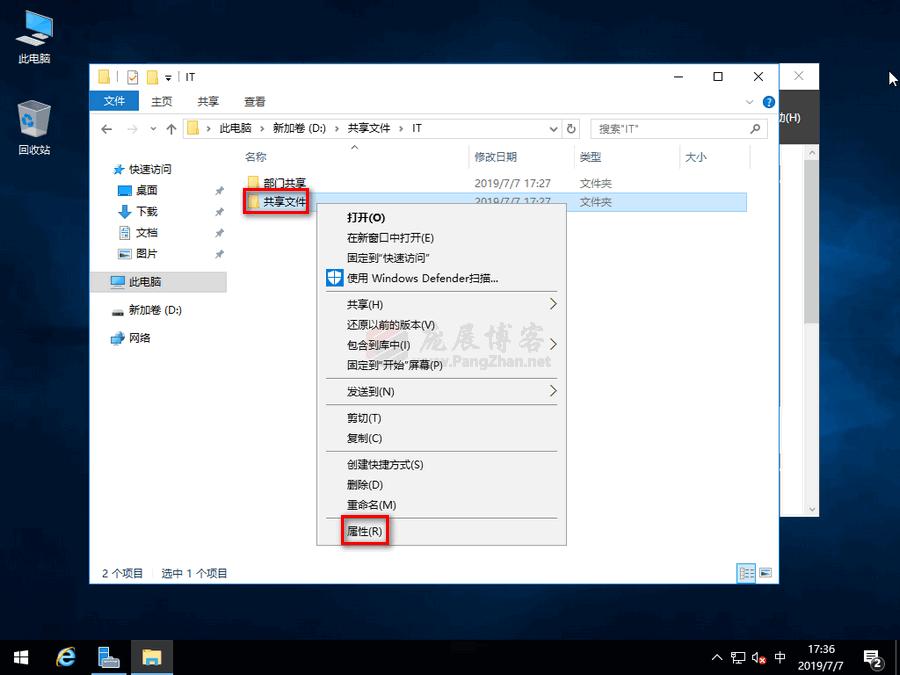
Task: Unpin 下载 from the sidebar
Action: click(x=220, y=211)
